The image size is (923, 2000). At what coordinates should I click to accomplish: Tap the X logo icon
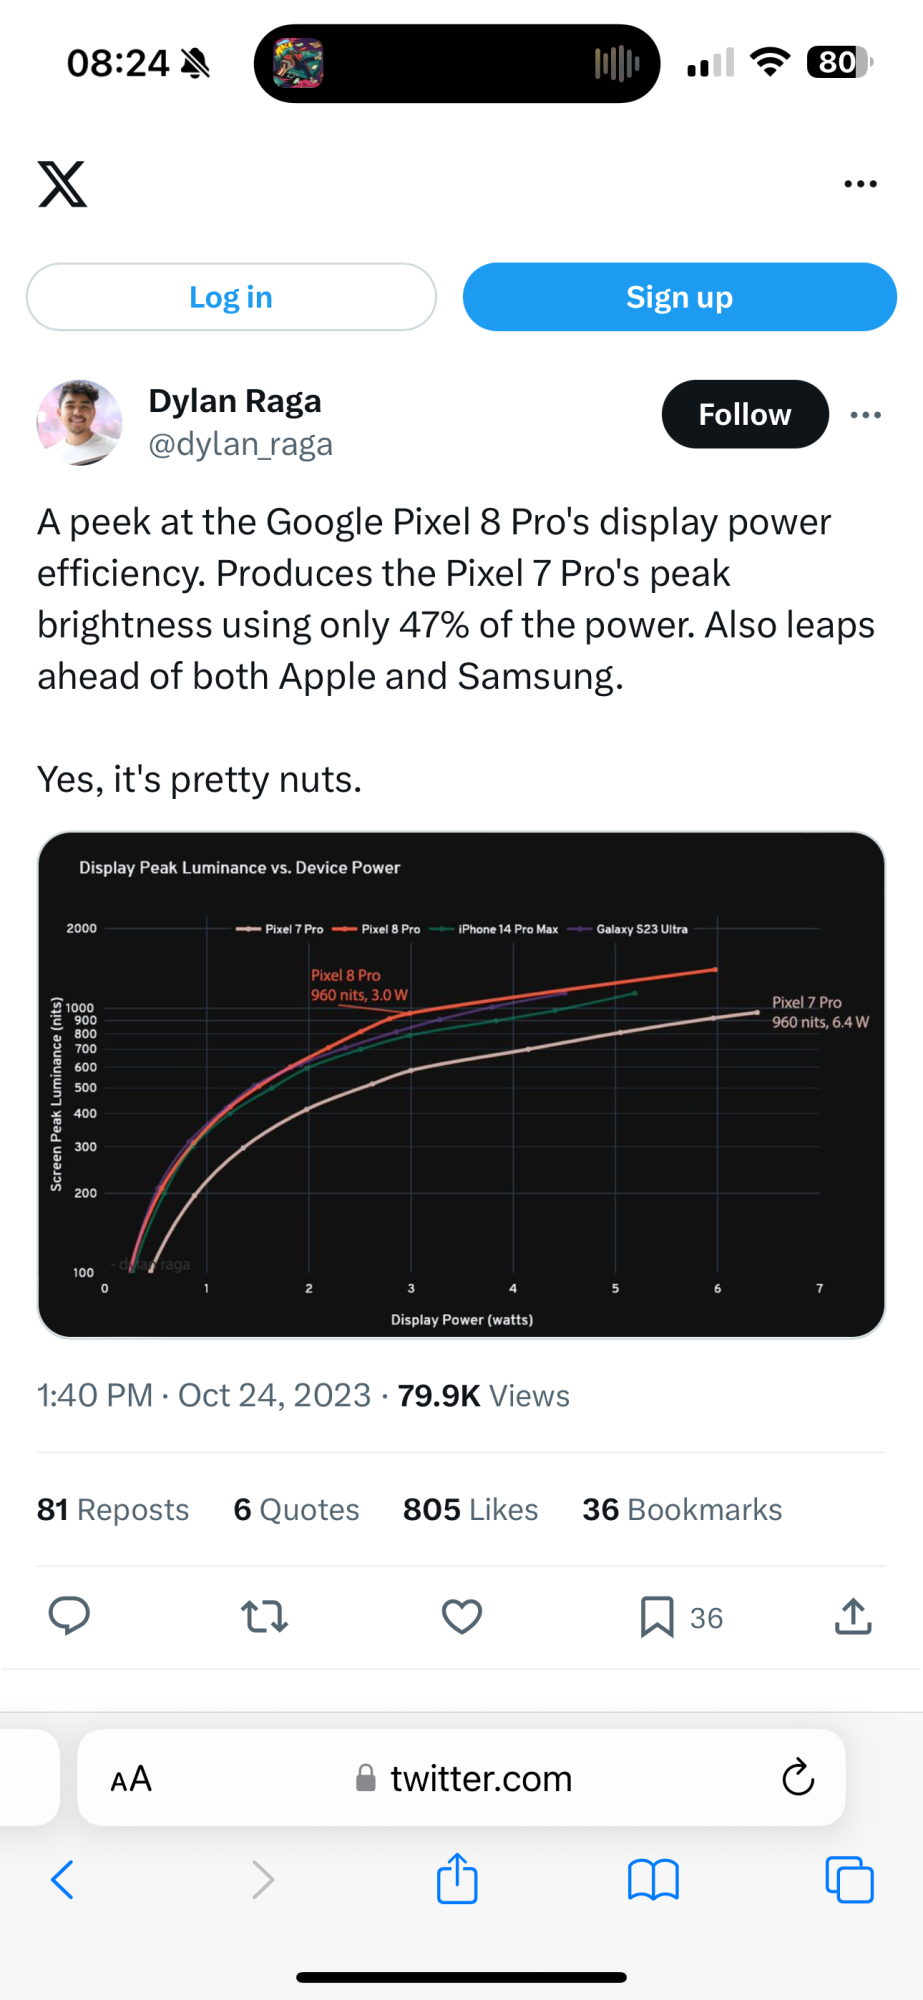tap(62, 184)
